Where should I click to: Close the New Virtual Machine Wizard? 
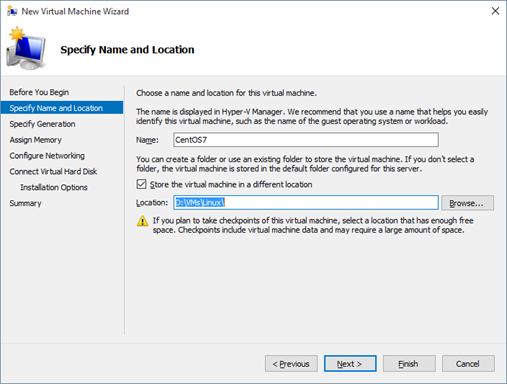495,11
